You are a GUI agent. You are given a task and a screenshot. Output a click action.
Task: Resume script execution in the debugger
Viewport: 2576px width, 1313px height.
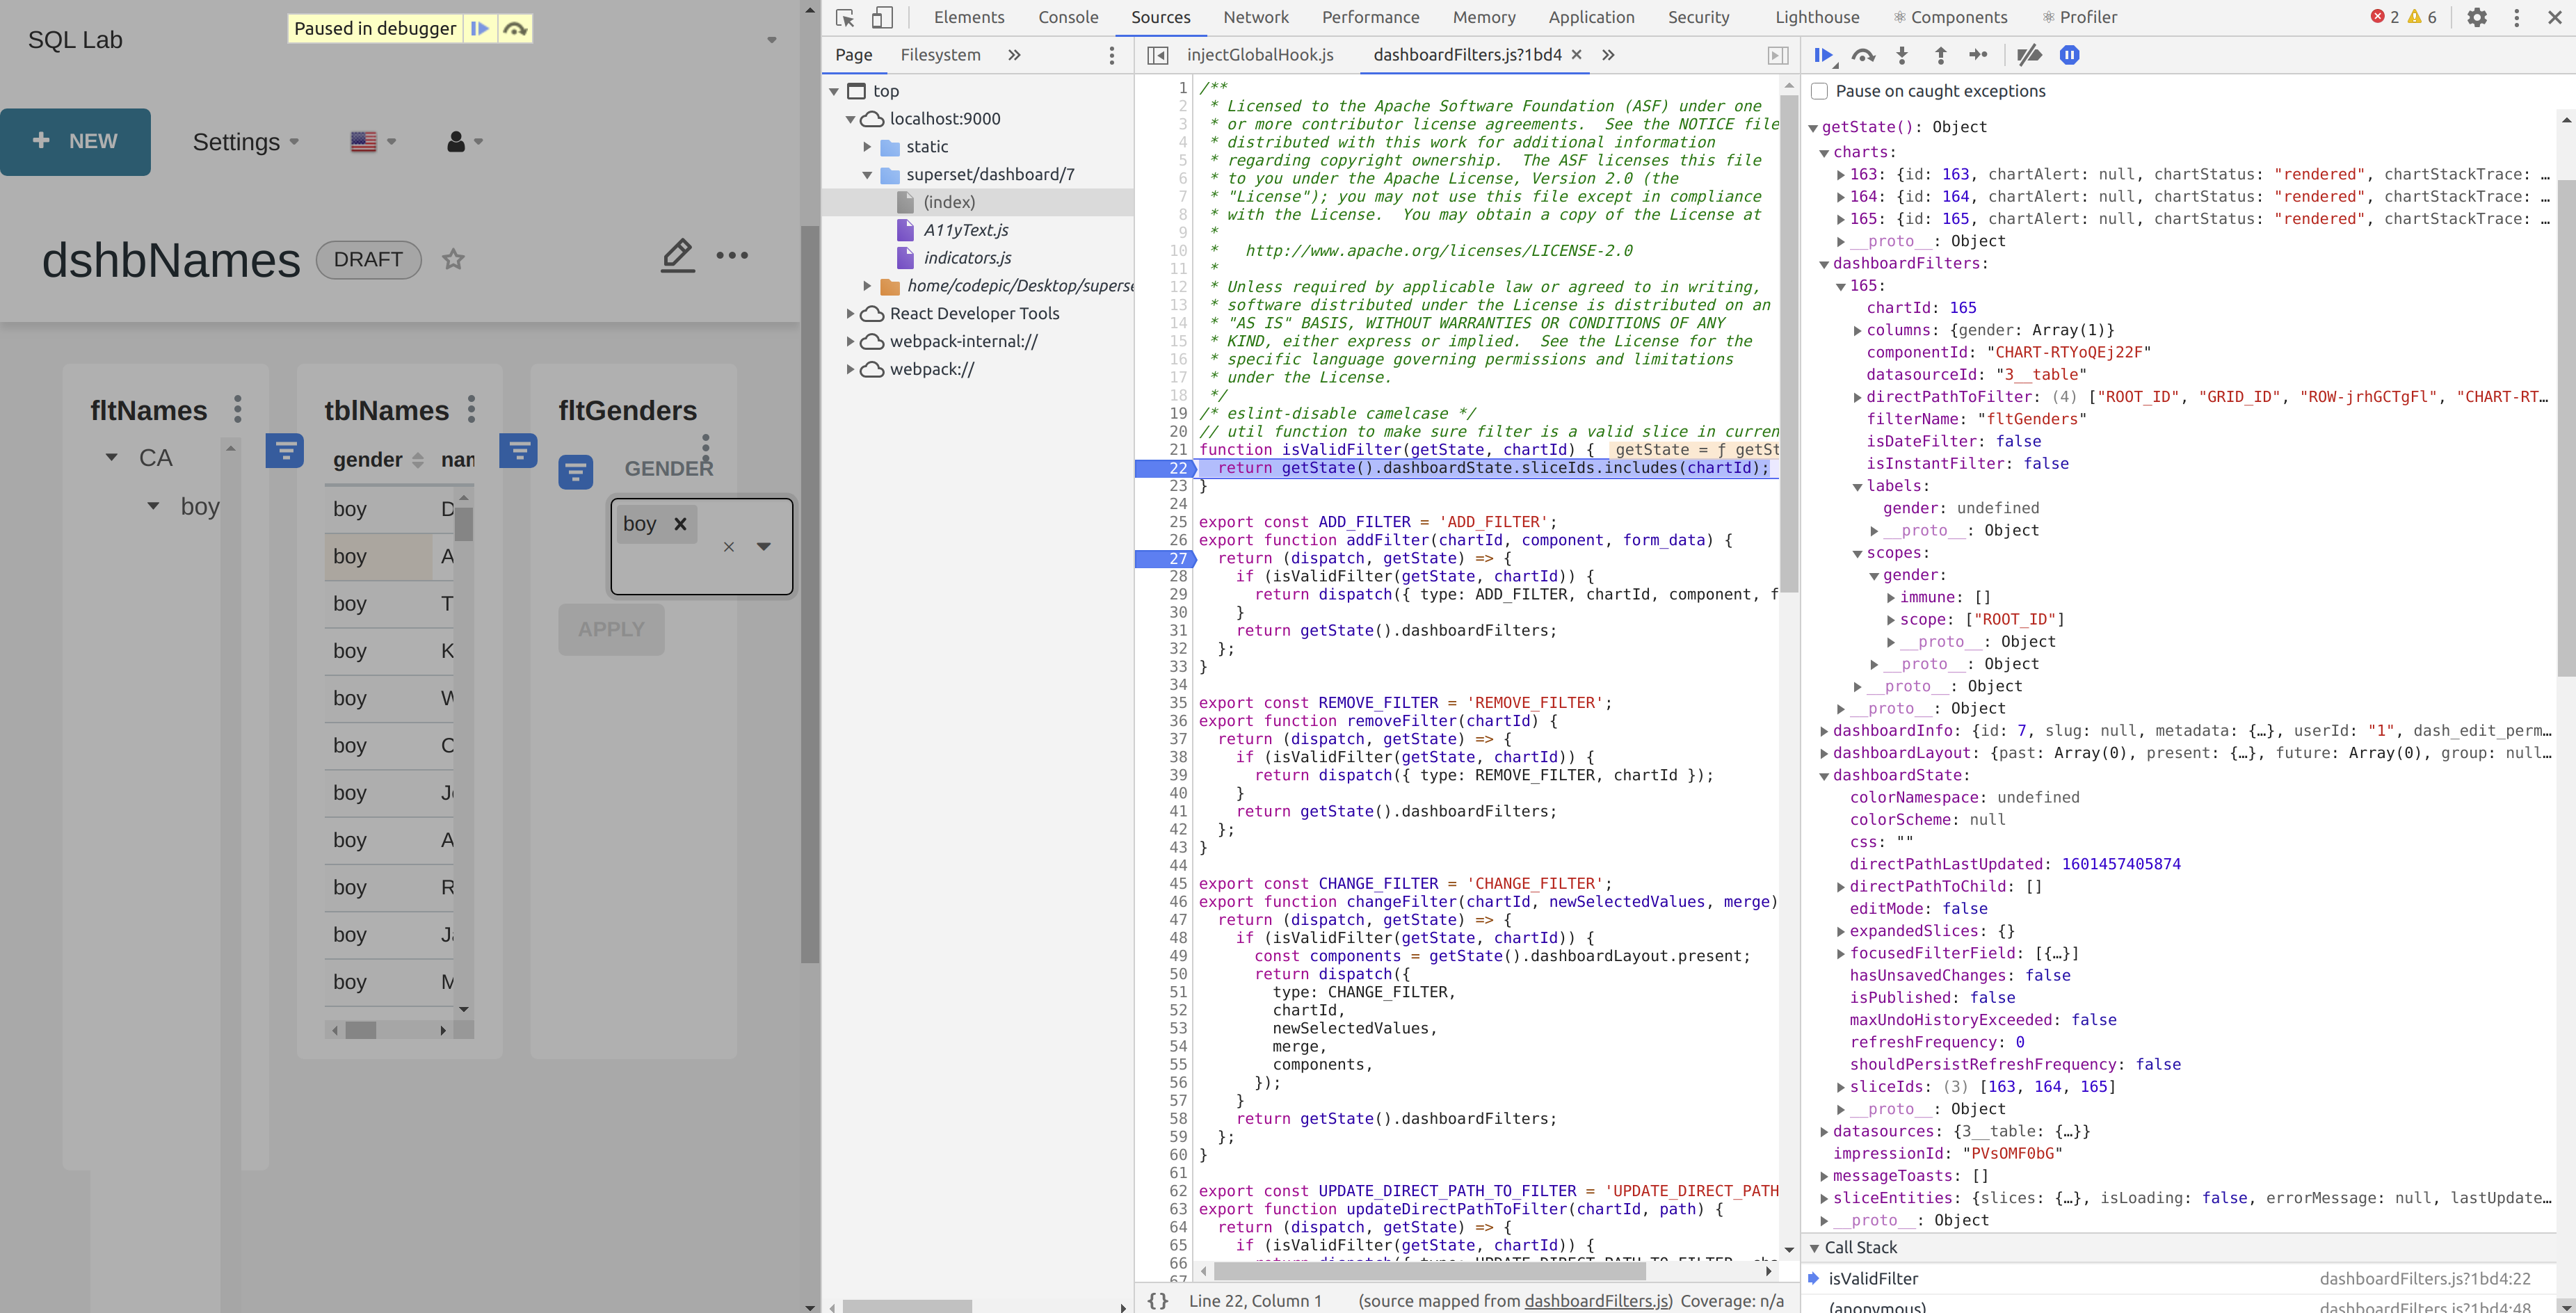(1823, 56)
